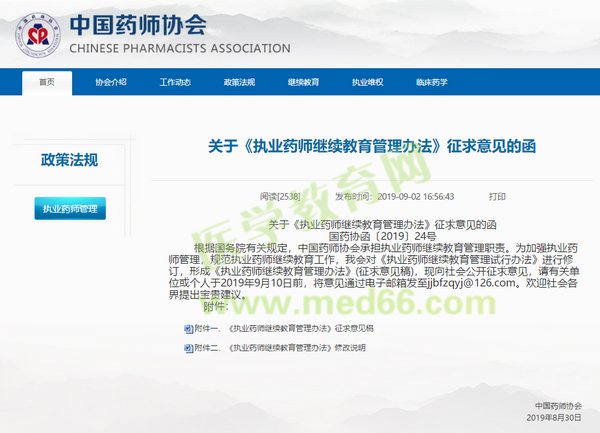The height and width of the screenshot is (433, 600).
Task: Click 执业维权 in the navigation bar
Action: coord(368,81)
